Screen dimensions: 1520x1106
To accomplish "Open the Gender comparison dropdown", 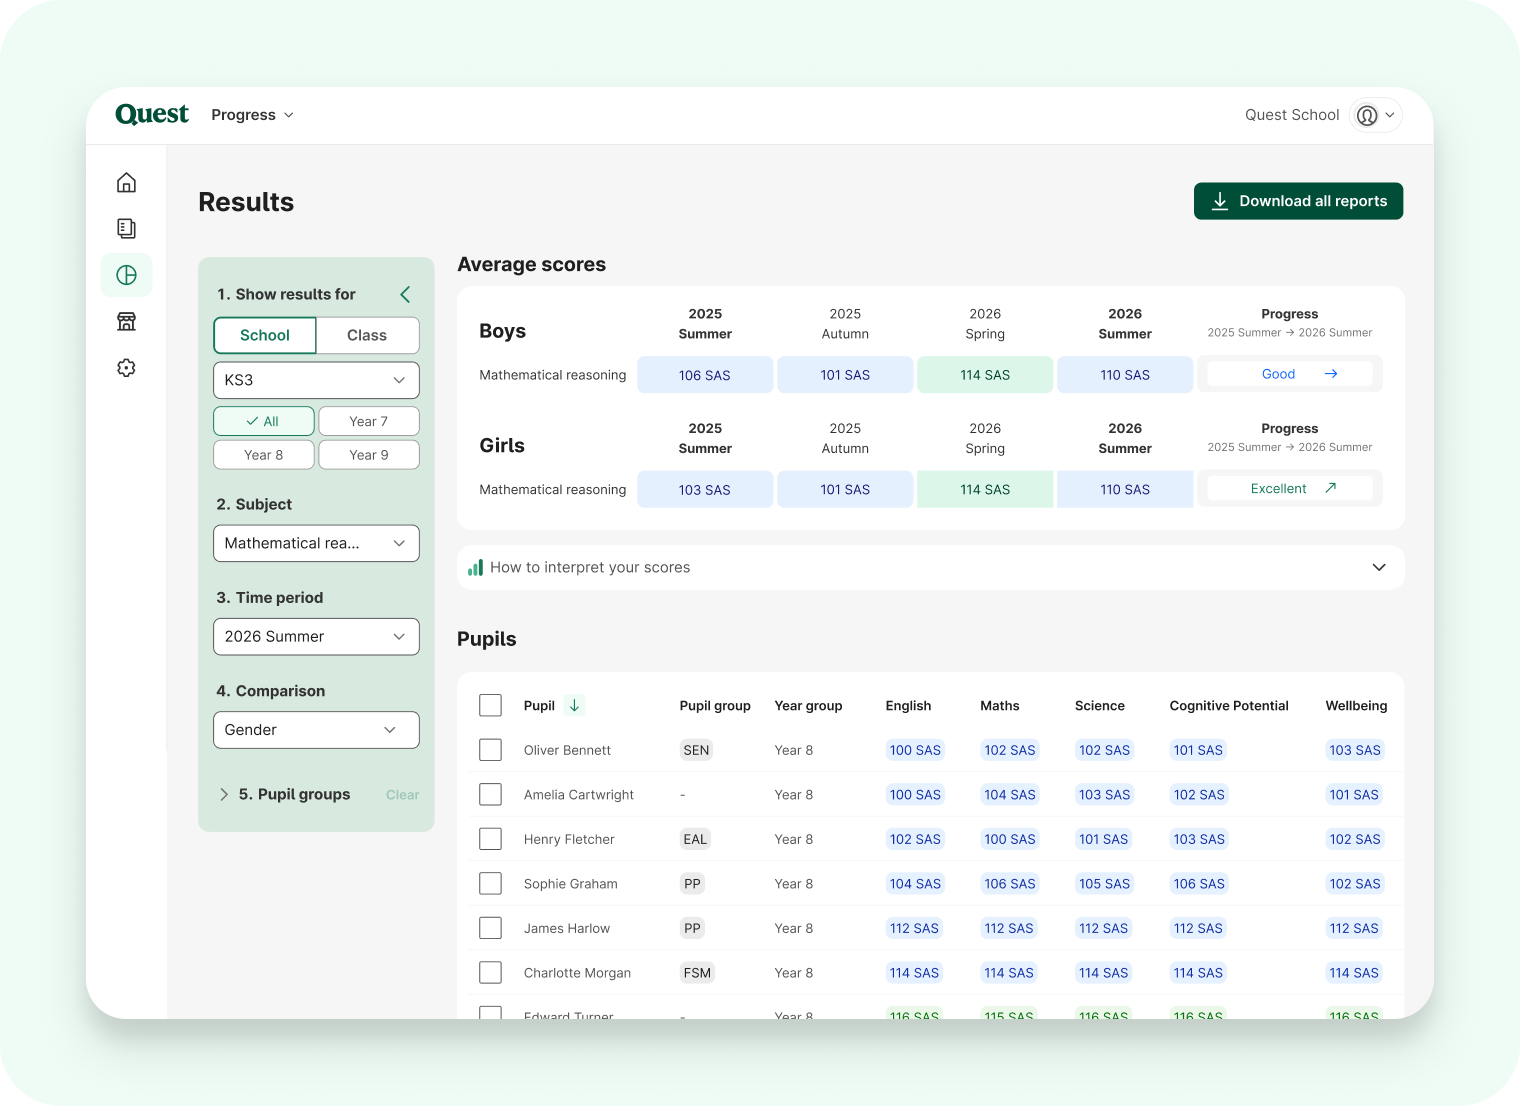I will pos(316,730).
